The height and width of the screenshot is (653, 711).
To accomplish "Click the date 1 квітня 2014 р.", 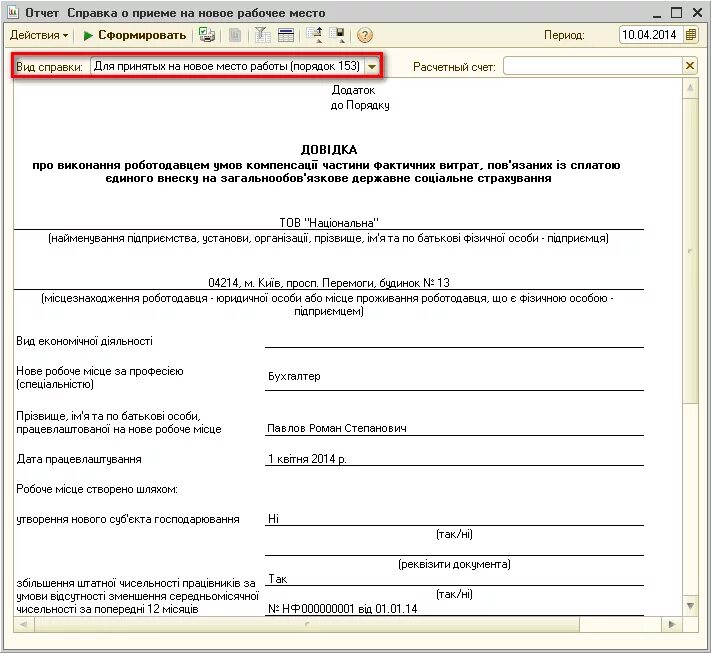I will pyautogui.click(x=307, y=459).
